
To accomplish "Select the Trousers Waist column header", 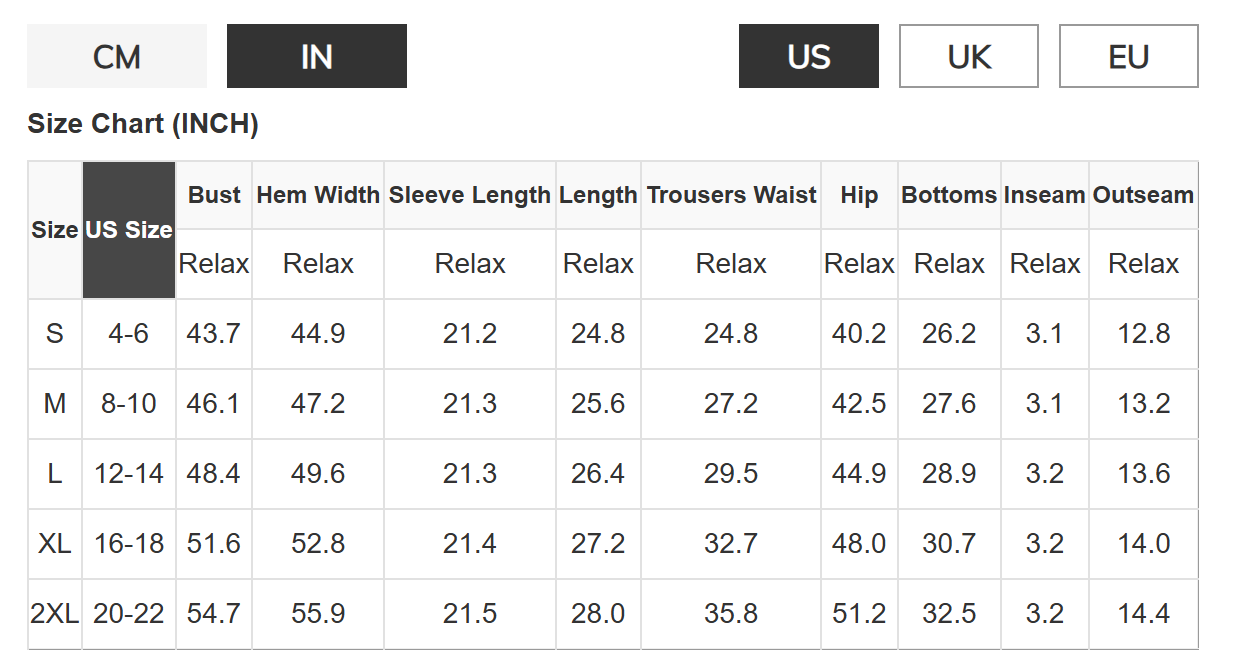I will click(x=731, y=195).
